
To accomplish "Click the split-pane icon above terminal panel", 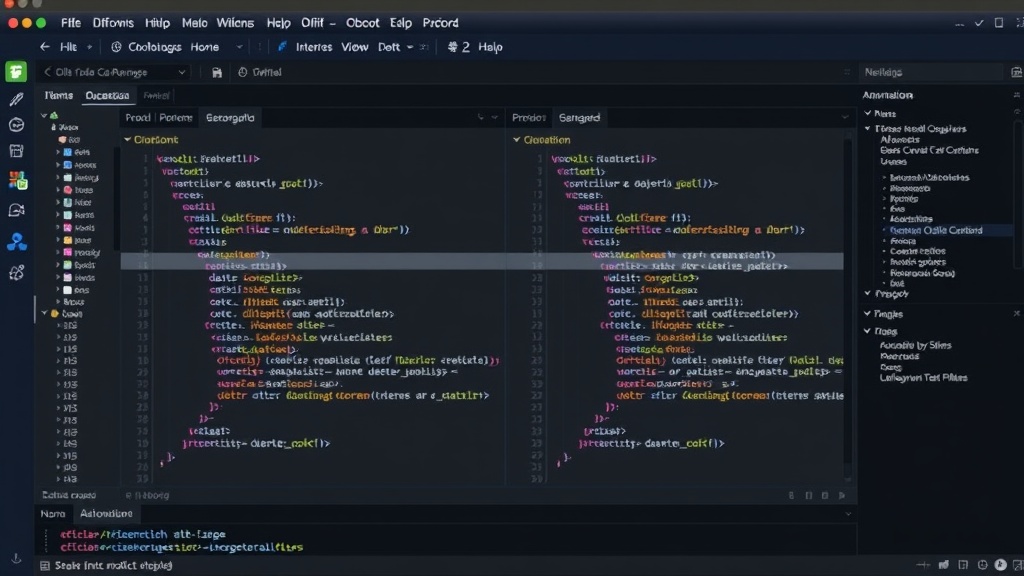I will (808, 496).
